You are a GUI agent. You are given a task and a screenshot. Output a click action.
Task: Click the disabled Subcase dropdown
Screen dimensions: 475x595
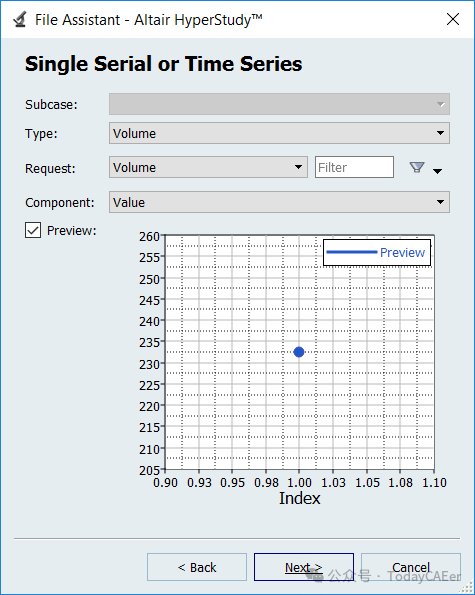[279, 104]
